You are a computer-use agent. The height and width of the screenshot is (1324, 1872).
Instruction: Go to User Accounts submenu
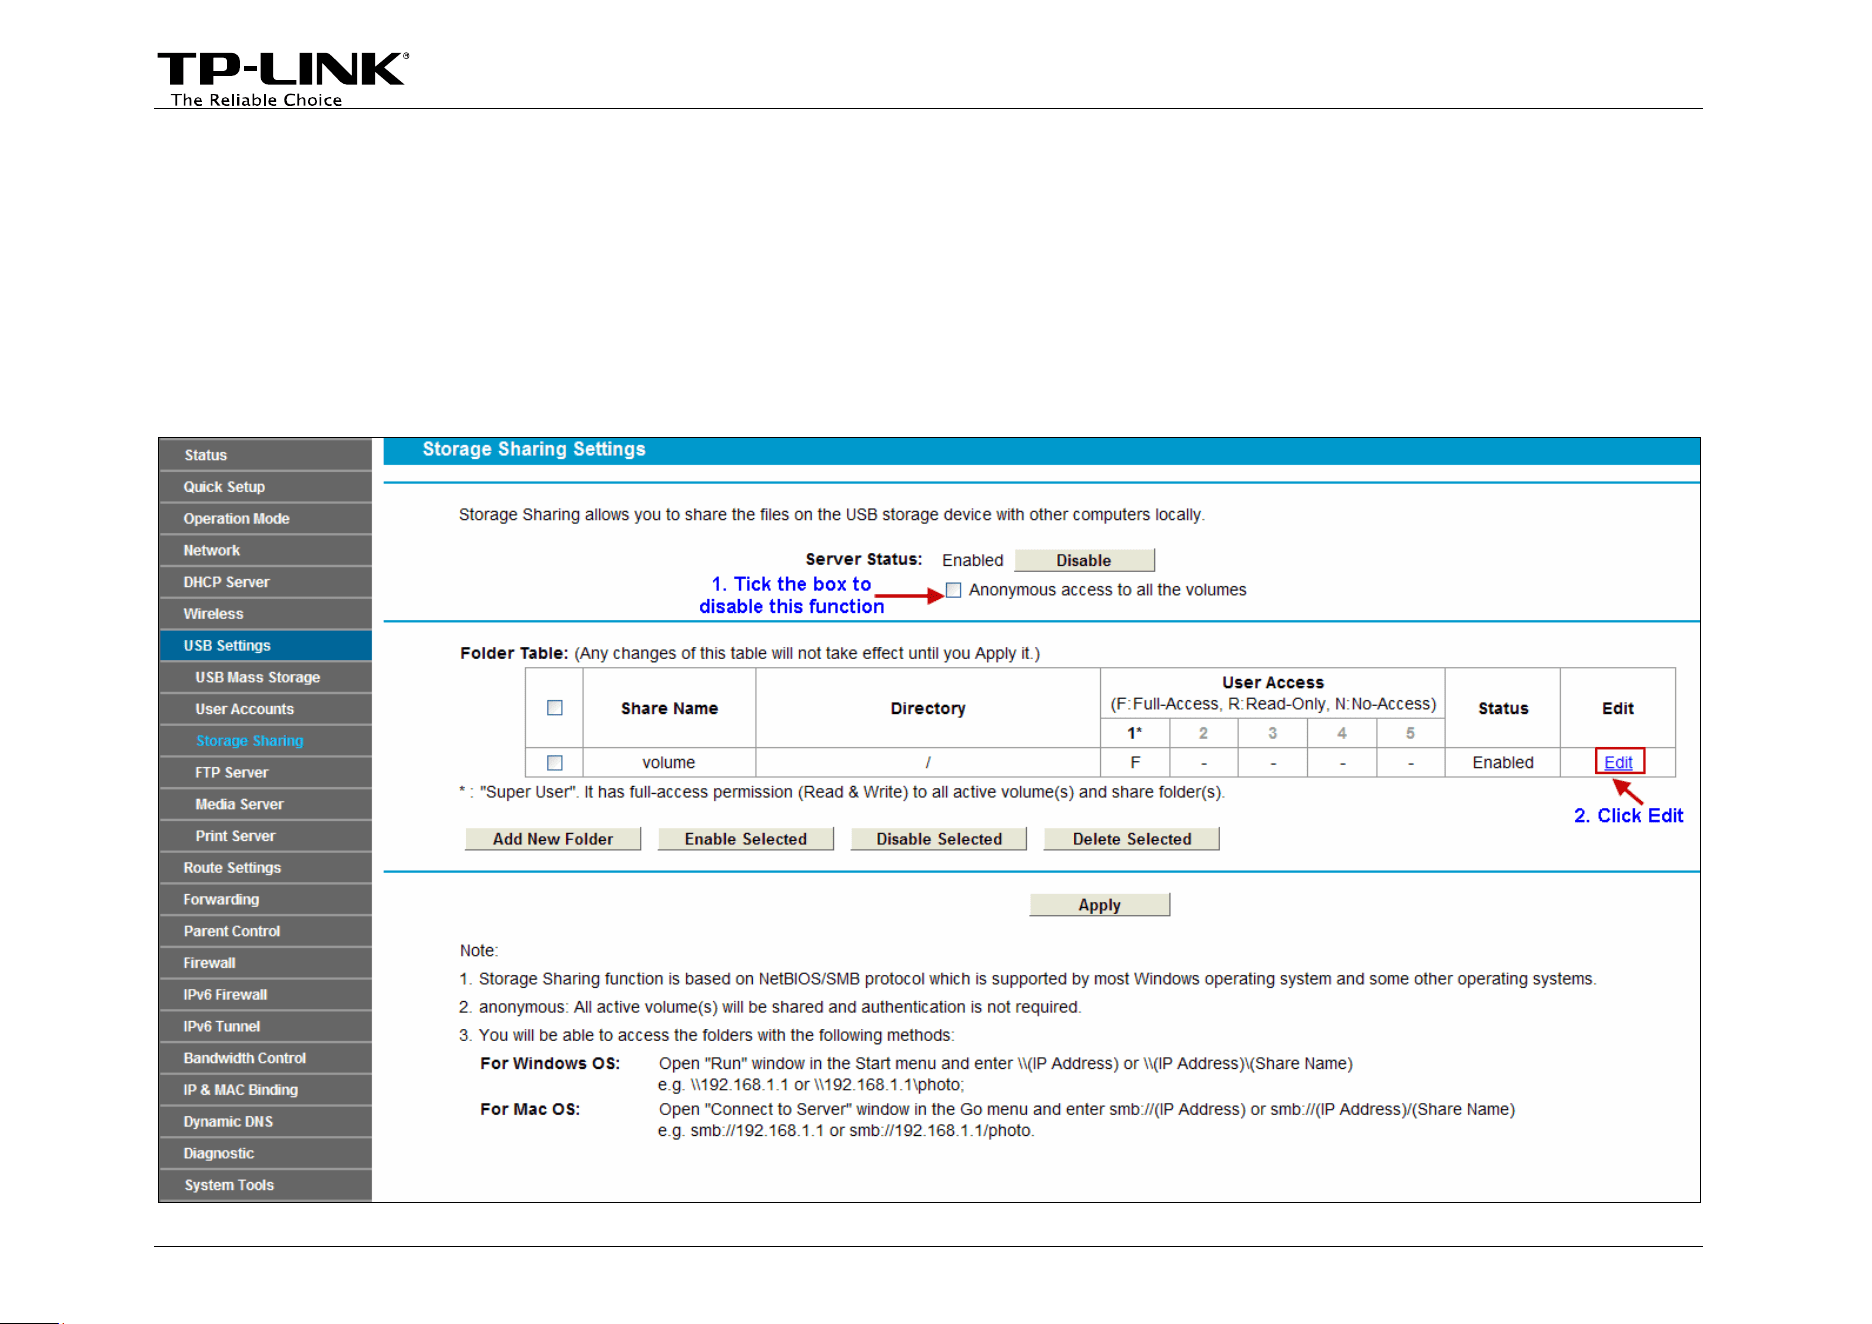coord(265,709)
